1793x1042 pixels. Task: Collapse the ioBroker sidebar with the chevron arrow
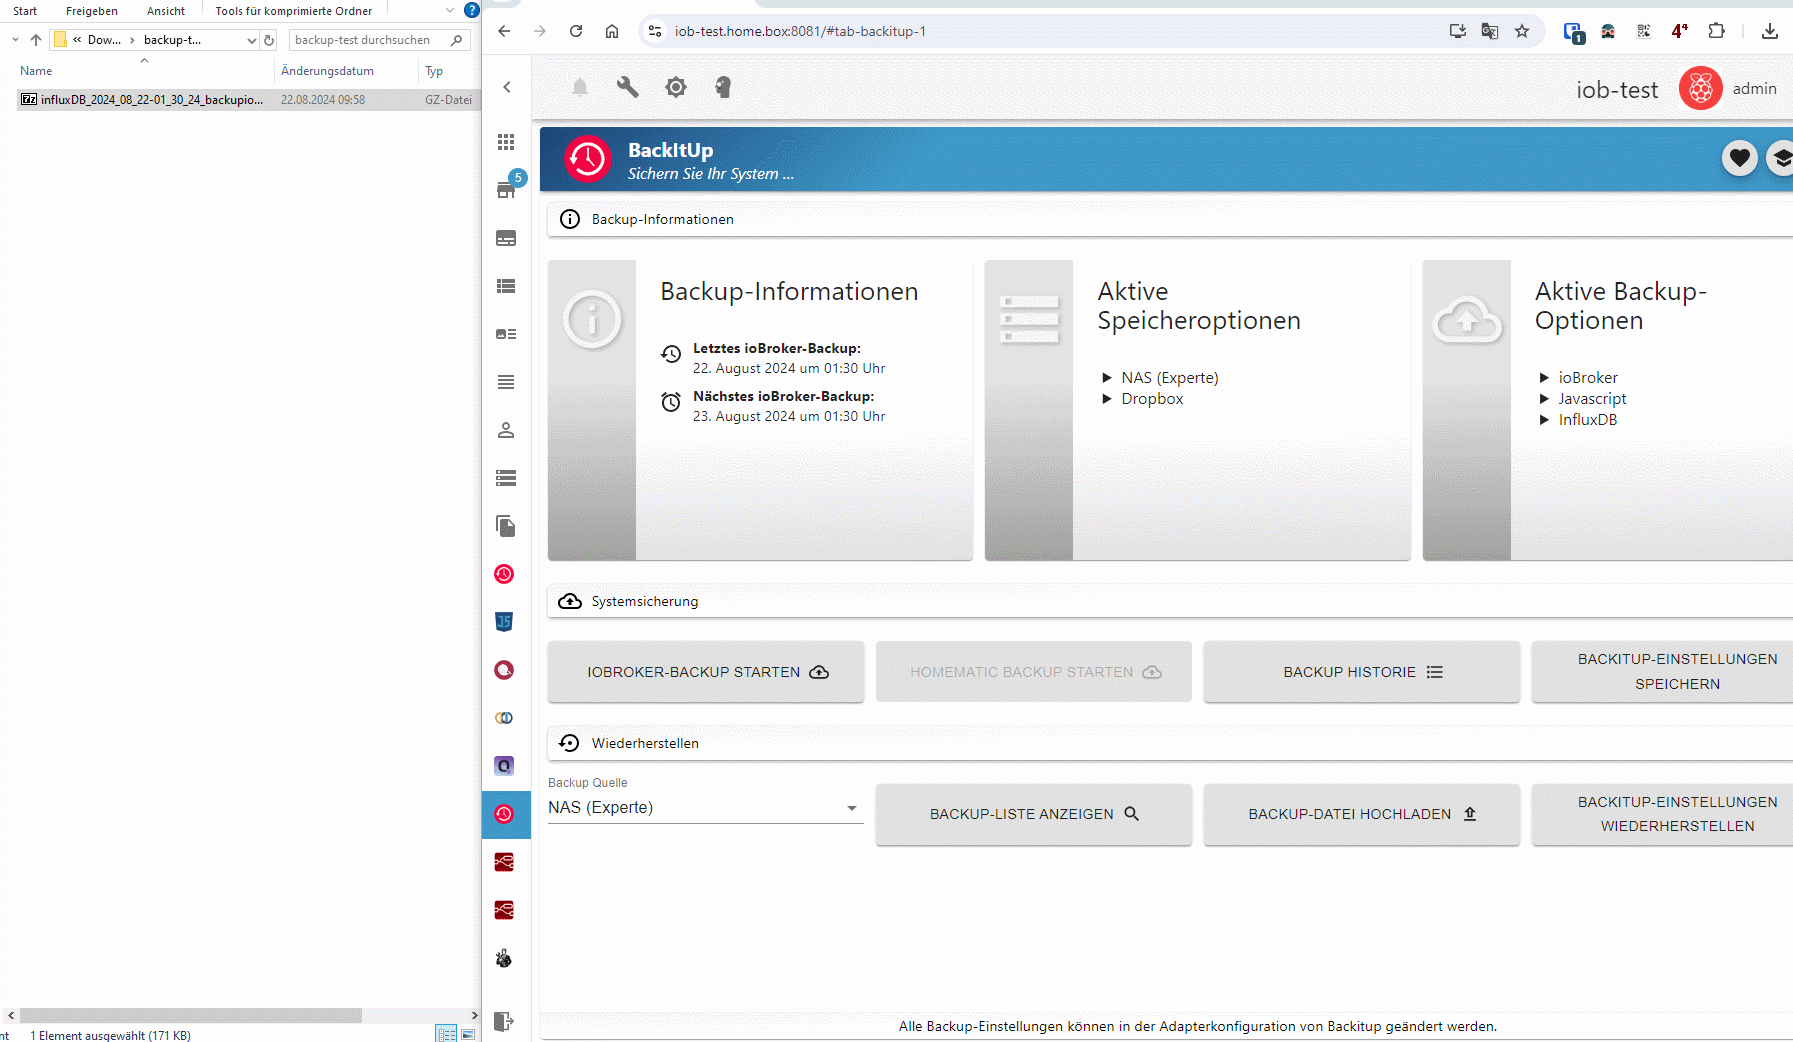pyautogui.click(x=507, y=87)
